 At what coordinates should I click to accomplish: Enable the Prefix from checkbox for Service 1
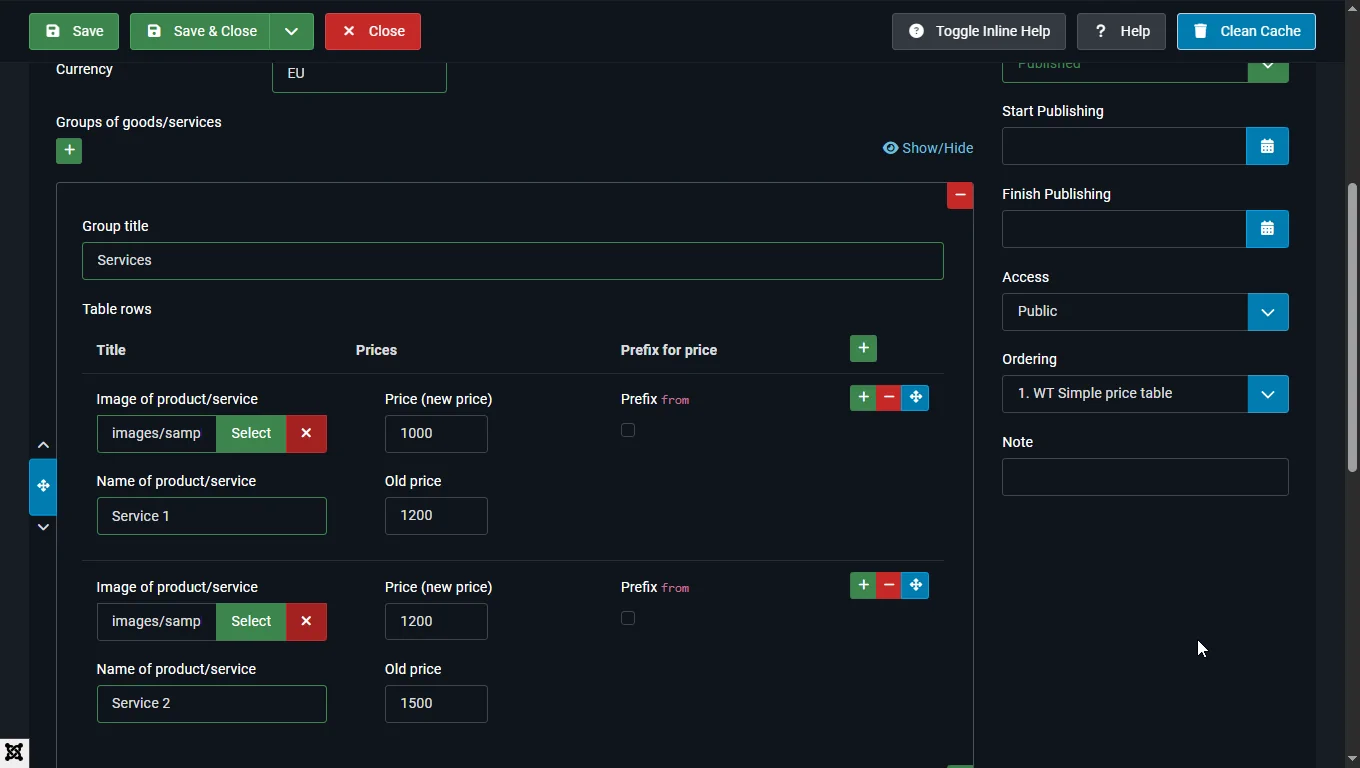click(x=628, y=430)
